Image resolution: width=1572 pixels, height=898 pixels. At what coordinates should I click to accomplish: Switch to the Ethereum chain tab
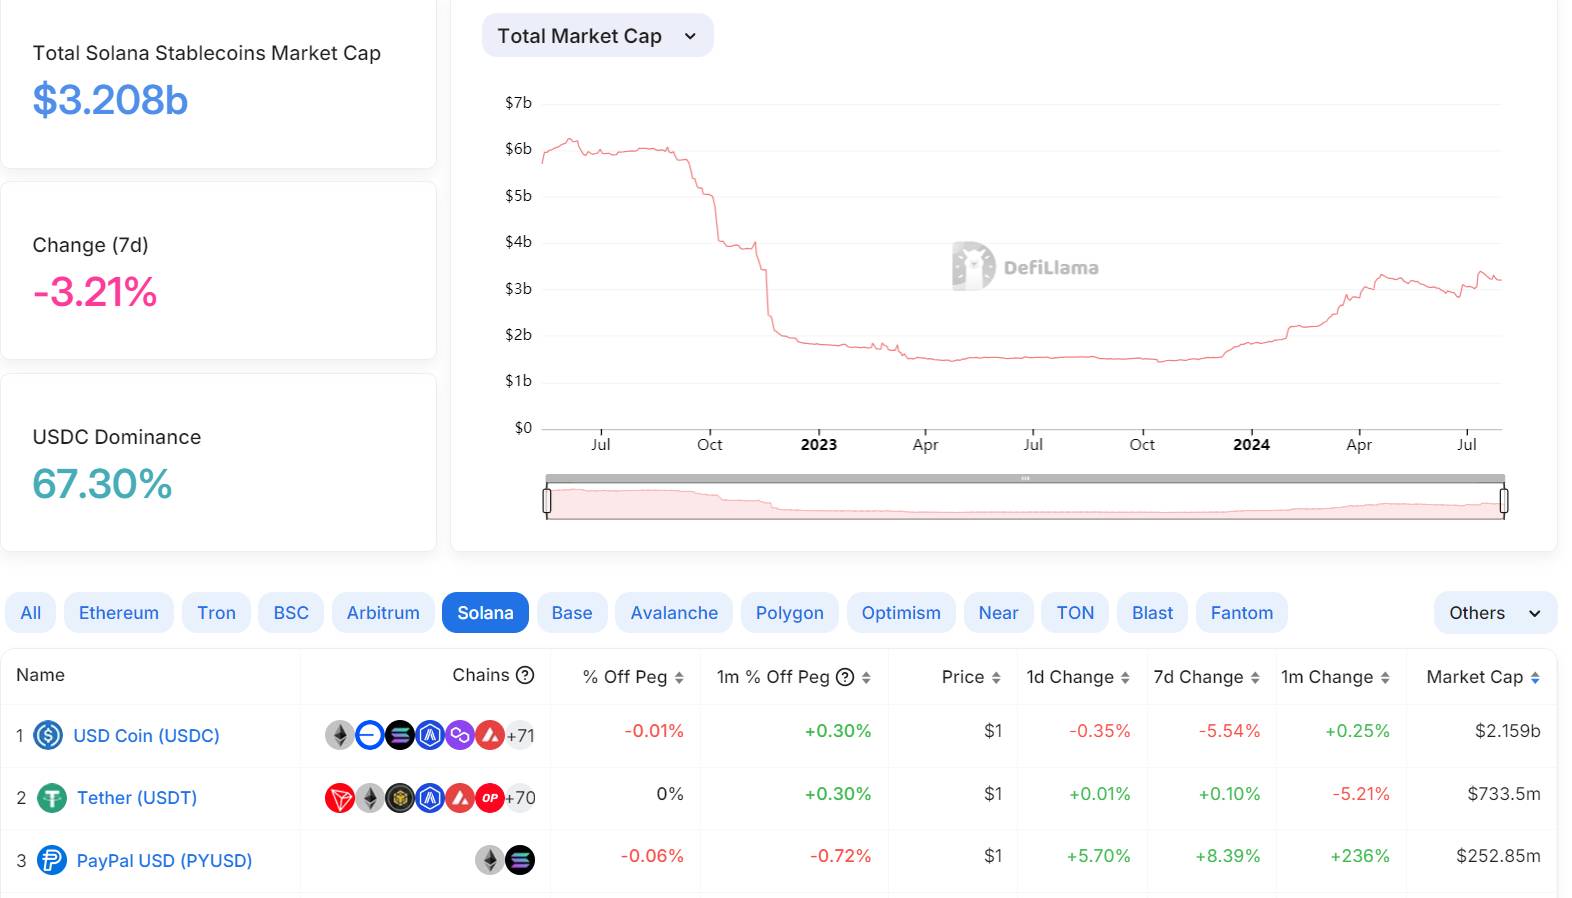point(119,613)
